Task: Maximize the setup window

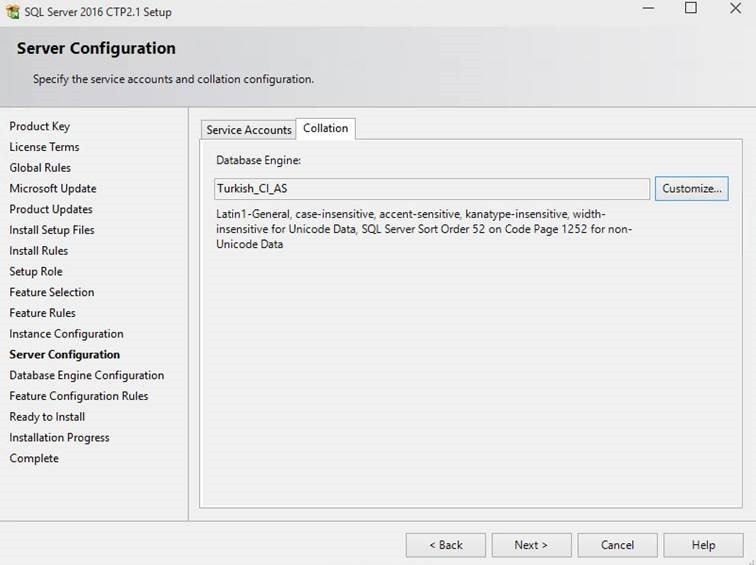Action: pyautogui.click(x=691, y=8)
